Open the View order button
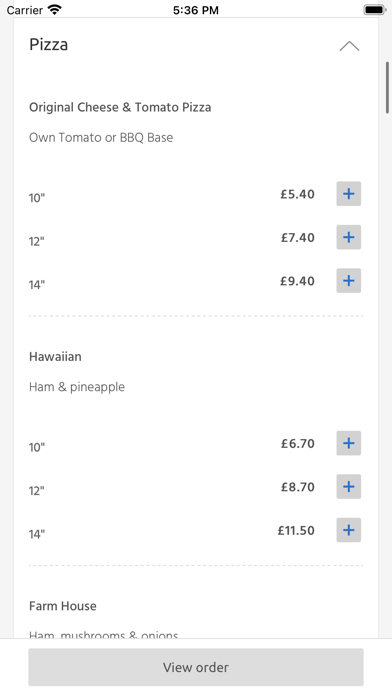Viewport: 392px width, 696px height. pyautogui.click(x=196, y=667)
